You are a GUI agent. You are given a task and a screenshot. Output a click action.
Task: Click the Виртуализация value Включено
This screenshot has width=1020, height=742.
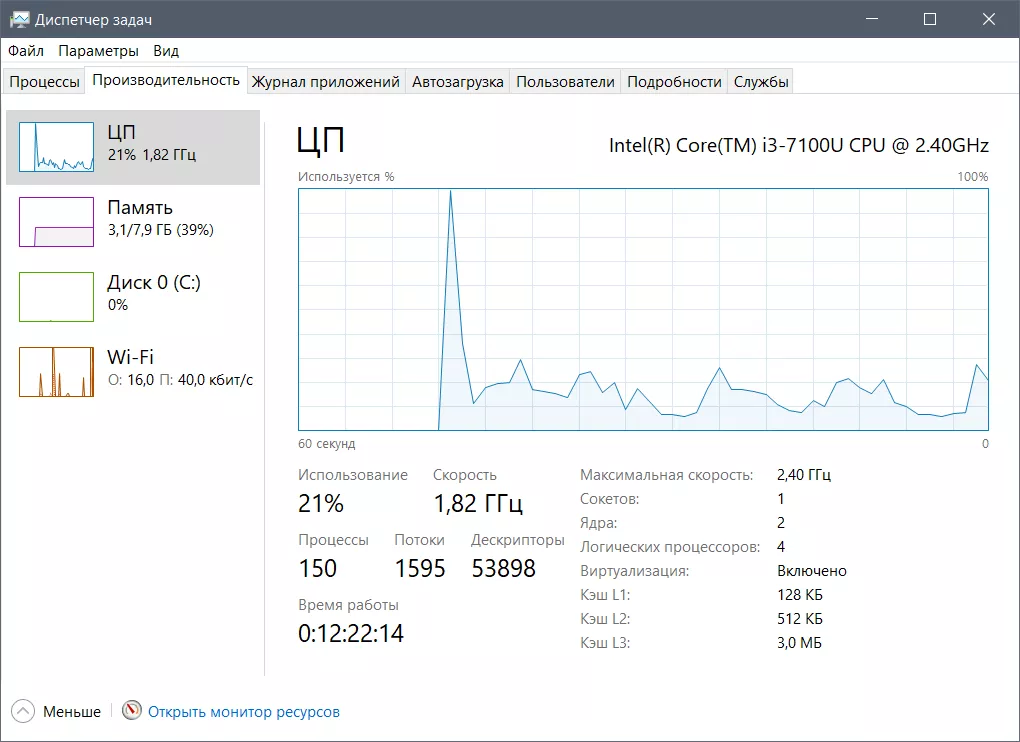click(812, 571)
